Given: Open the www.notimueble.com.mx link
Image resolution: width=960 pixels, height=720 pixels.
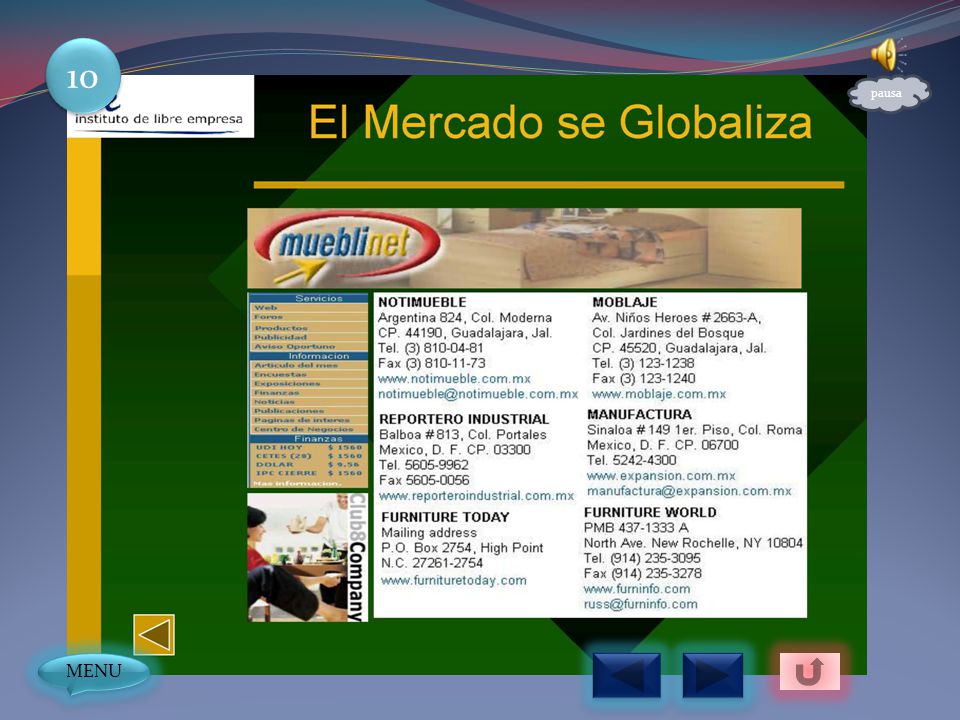Looking at the screenshot, I should coord(454,379).
